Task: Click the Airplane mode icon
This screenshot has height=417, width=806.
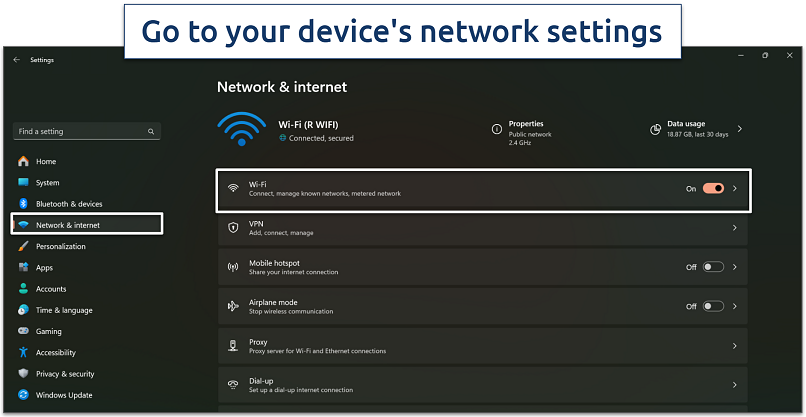Action: (x=233, y=306)
